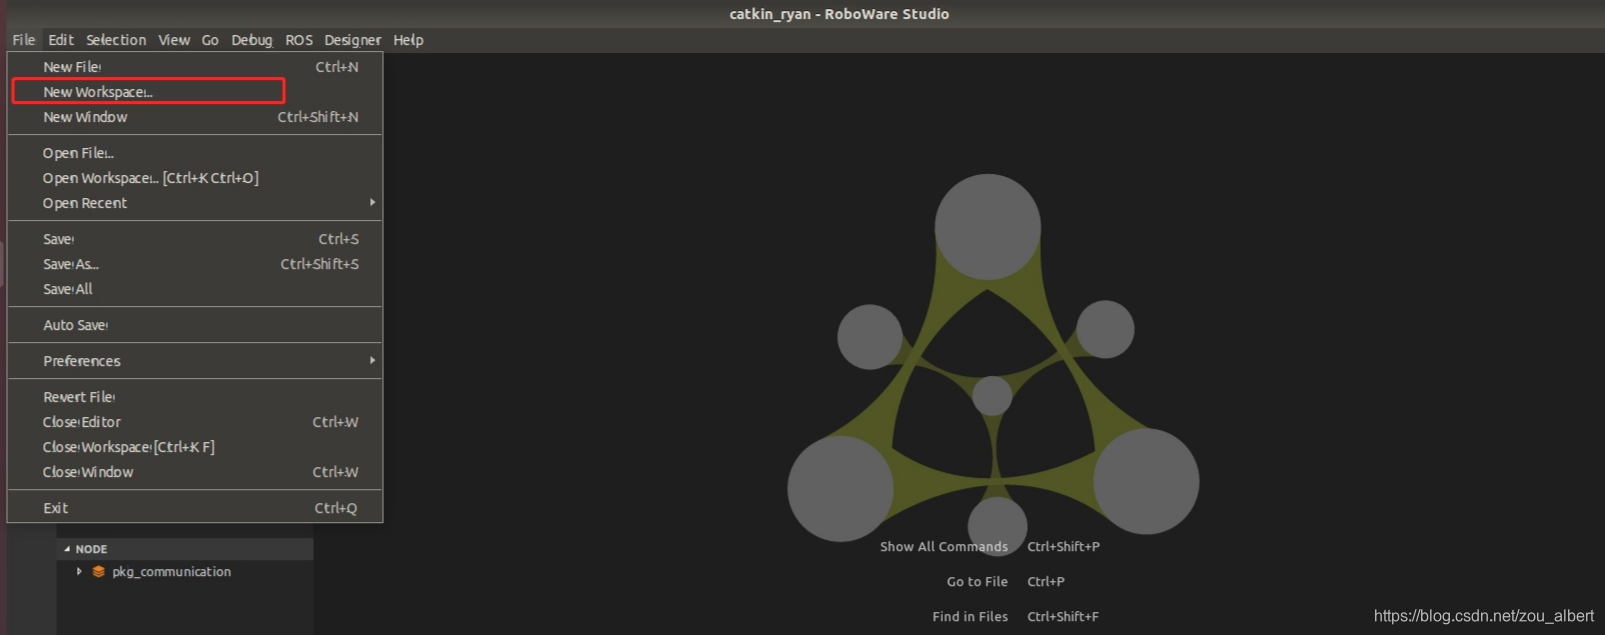Choose Save As menu entry
1605x635 pixels.
pos(195,264)
